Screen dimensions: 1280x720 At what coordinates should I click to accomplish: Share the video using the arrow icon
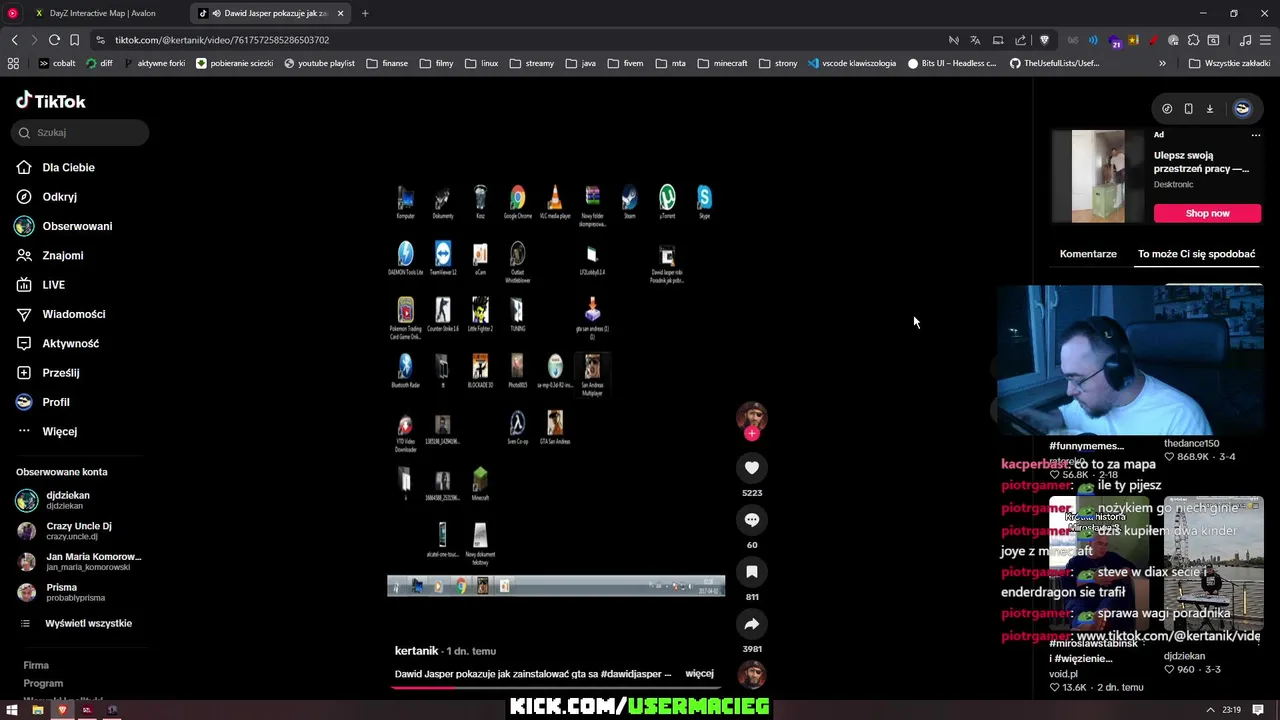point(752,623)
